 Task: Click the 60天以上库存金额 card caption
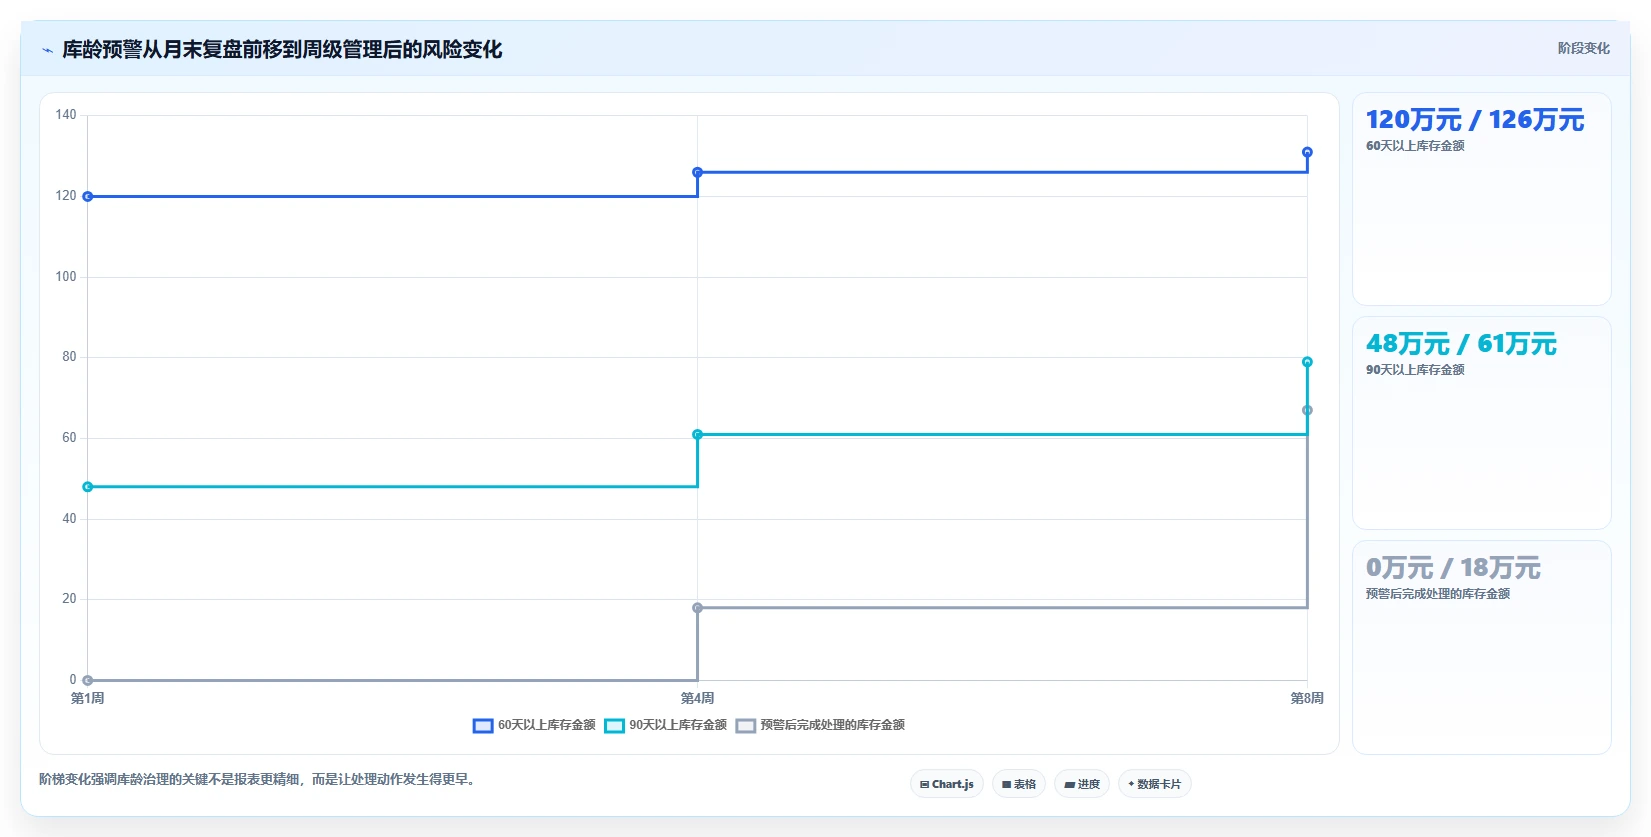(1415, 146)
